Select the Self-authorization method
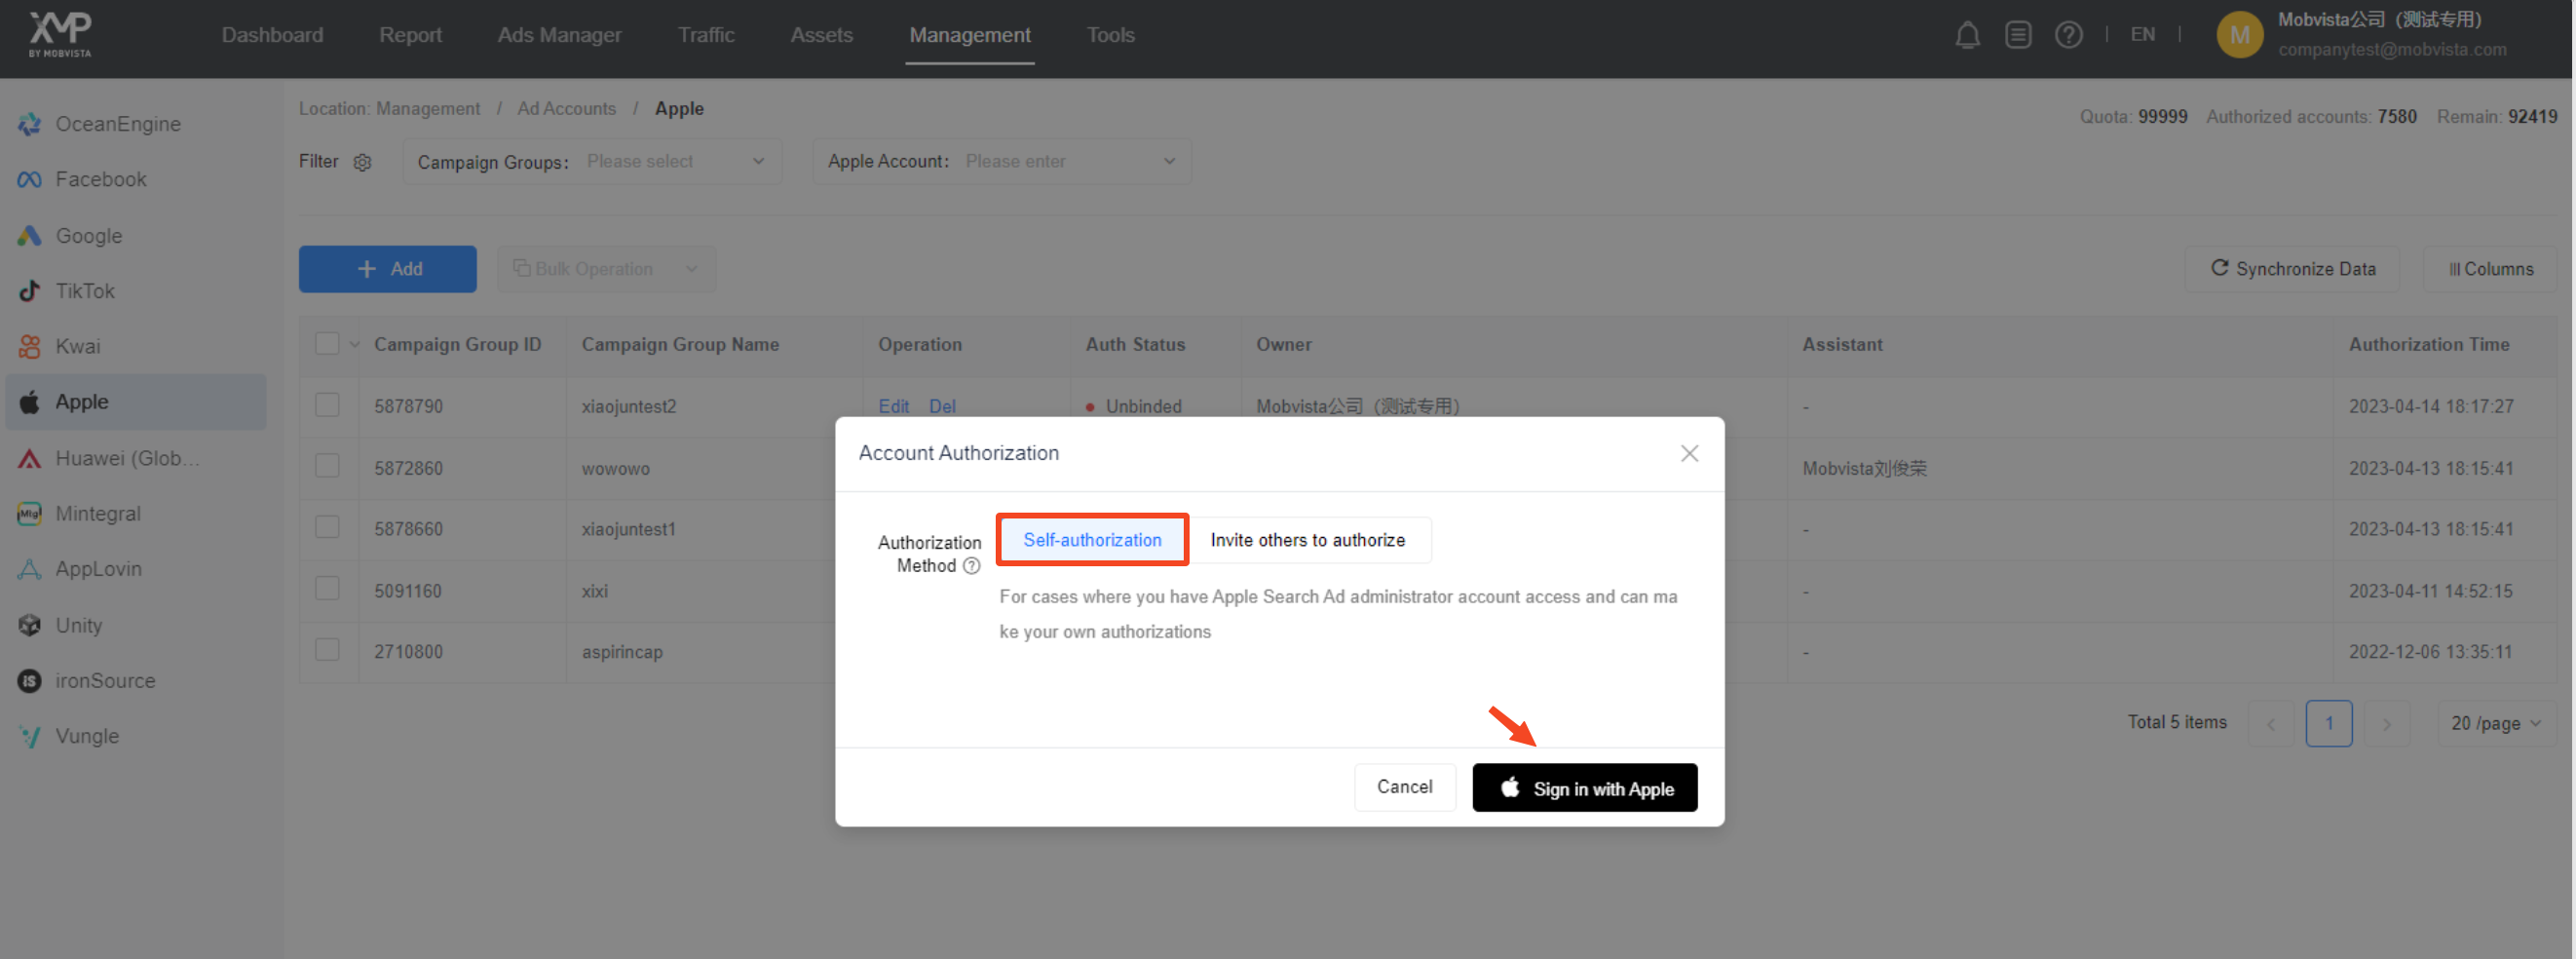Image resolution: width=2576 pixels, height=959 pixels. (x=1091, y=539)
